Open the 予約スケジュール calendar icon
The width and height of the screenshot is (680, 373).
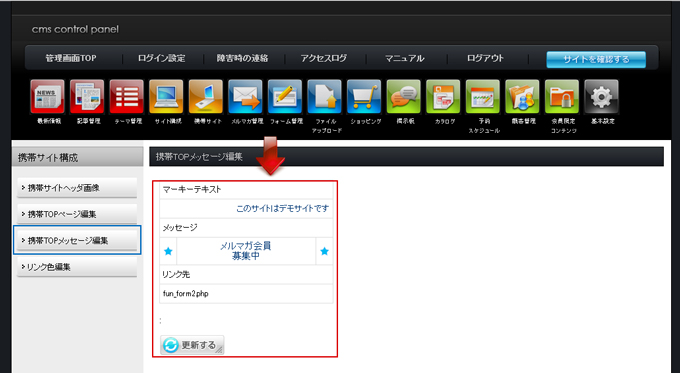[x=483, y=96]
